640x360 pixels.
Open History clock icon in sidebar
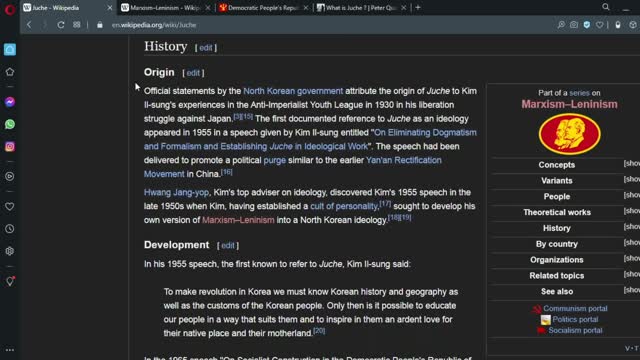(x=10, y=229)
